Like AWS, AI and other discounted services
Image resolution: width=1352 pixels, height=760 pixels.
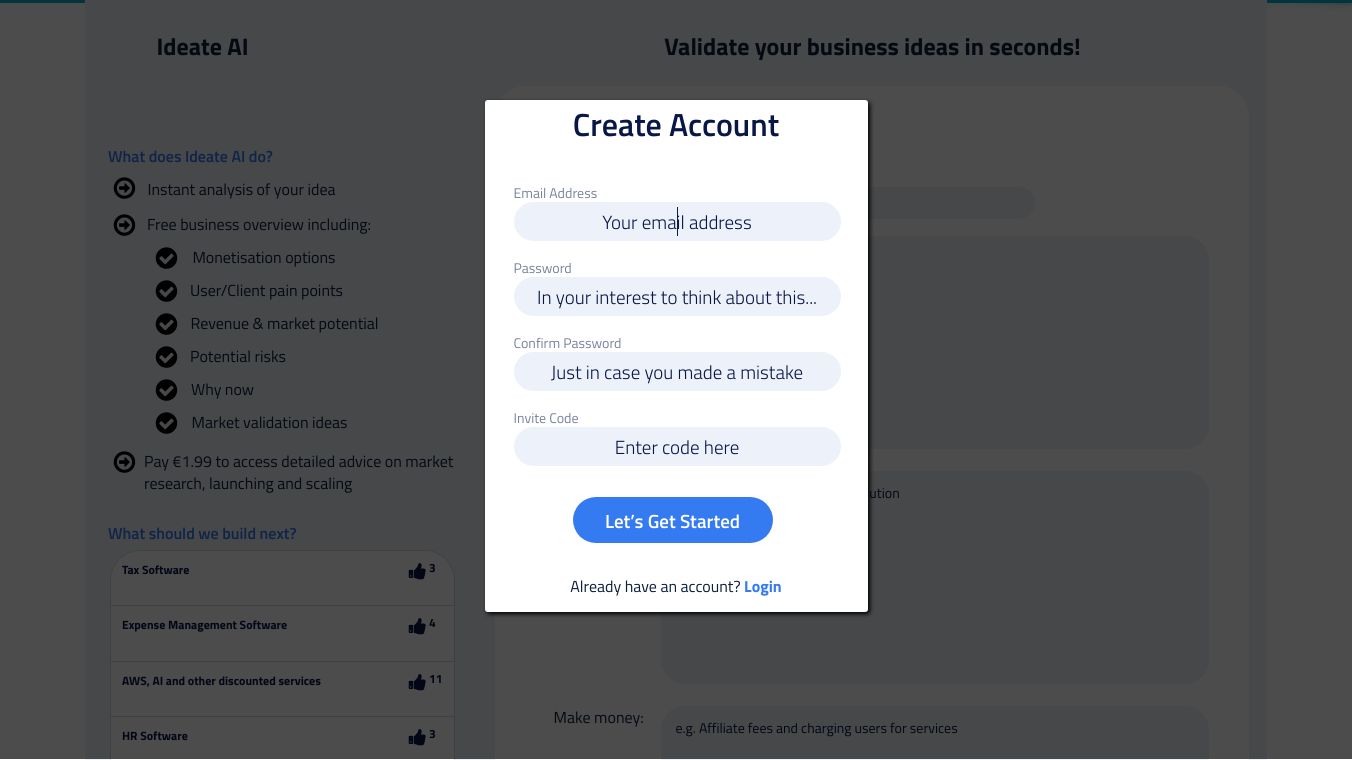pos(417,682)
